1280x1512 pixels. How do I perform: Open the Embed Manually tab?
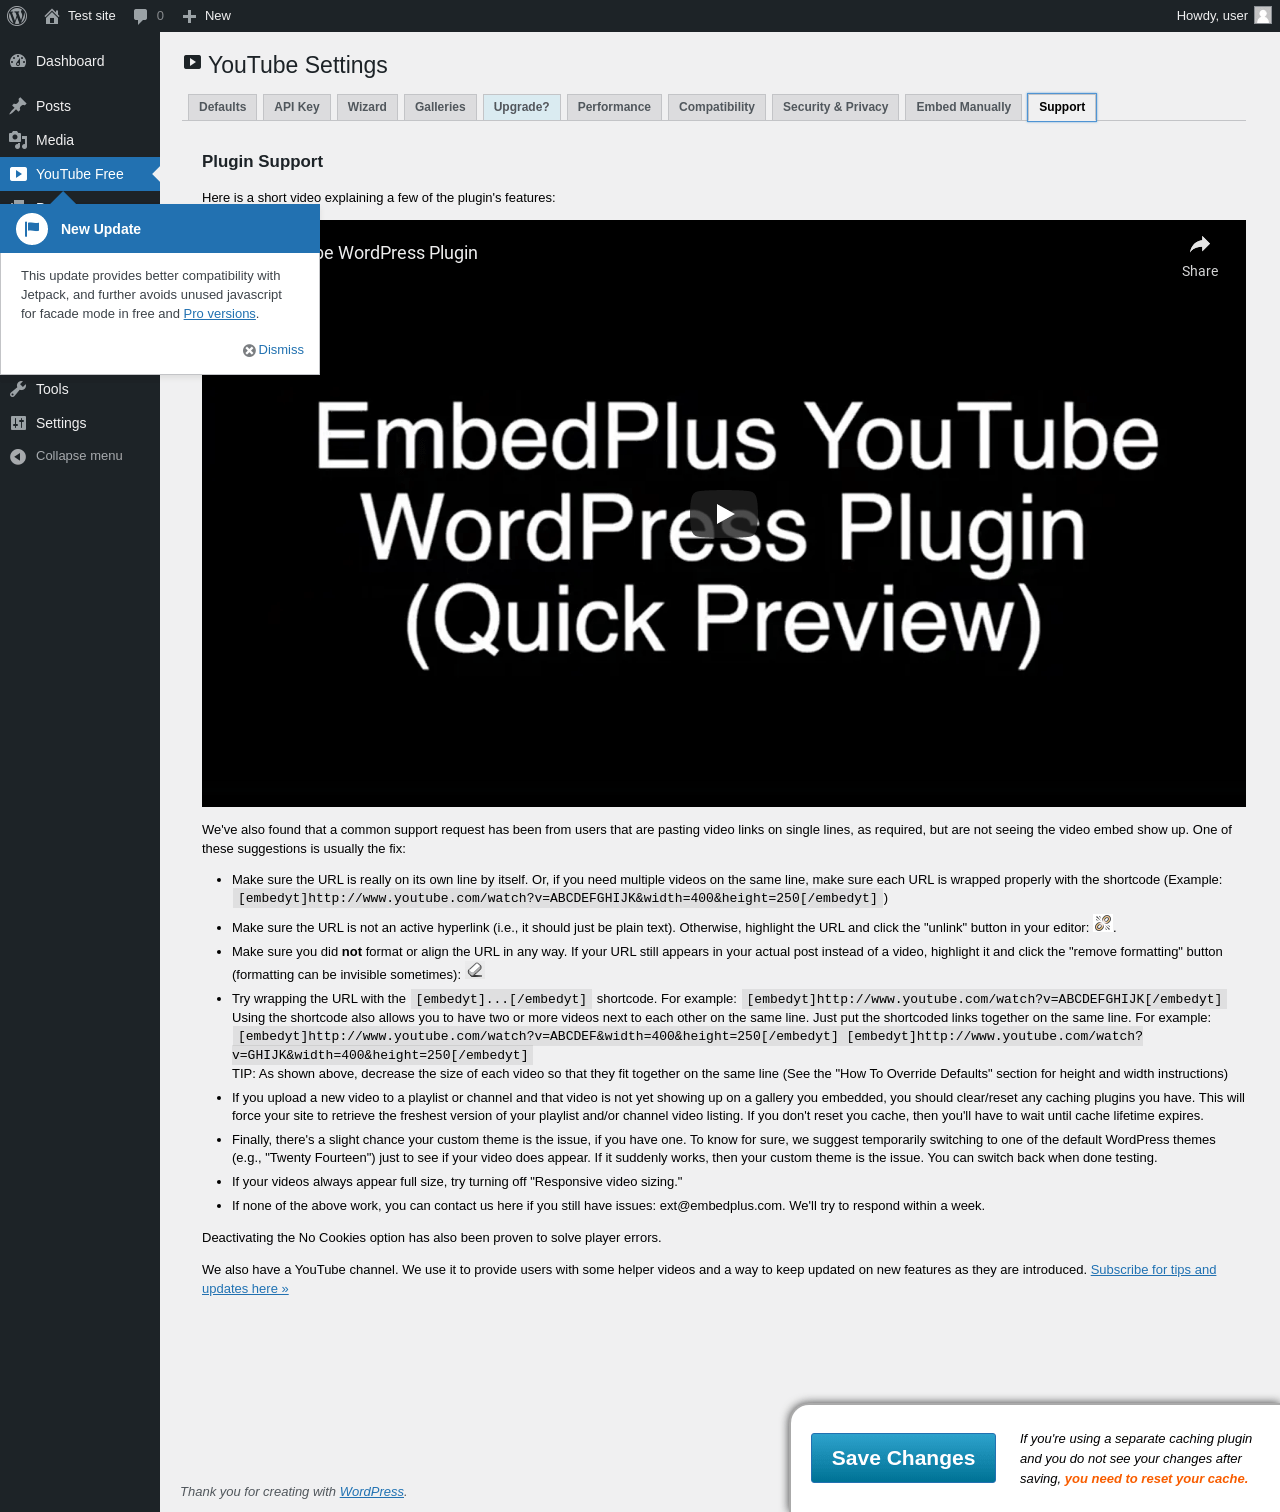(x=964, y=107)
